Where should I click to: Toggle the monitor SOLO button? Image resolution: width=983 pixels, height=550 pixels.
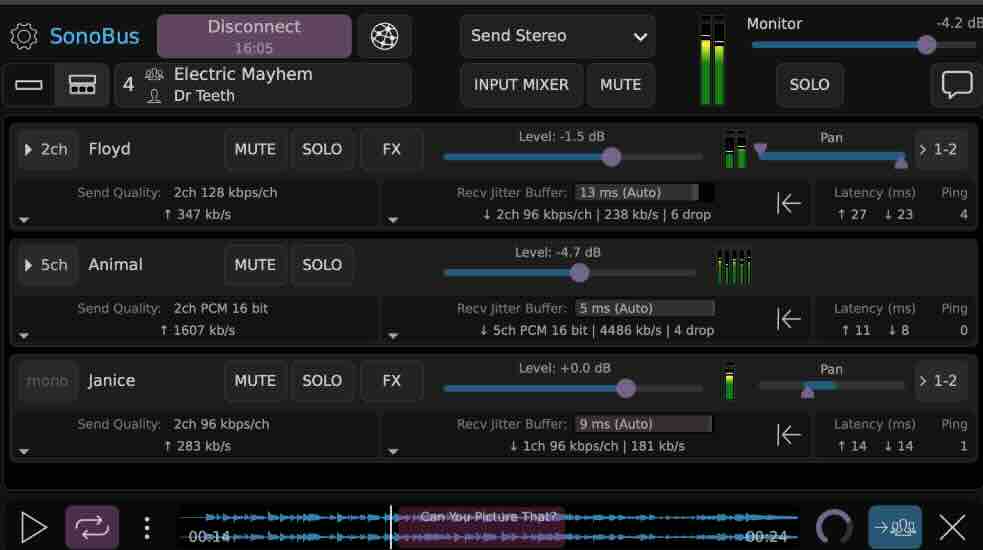tap(809, 85)
